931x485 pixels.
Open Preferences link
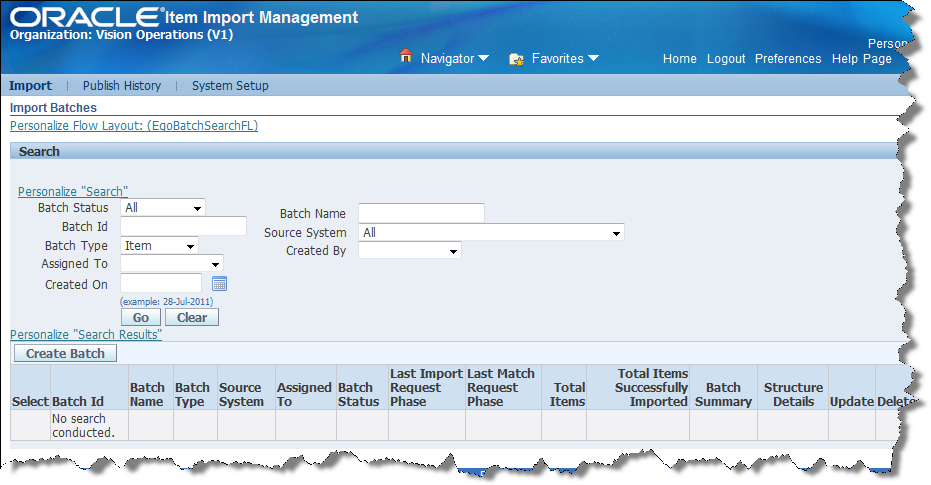point(788,59)
